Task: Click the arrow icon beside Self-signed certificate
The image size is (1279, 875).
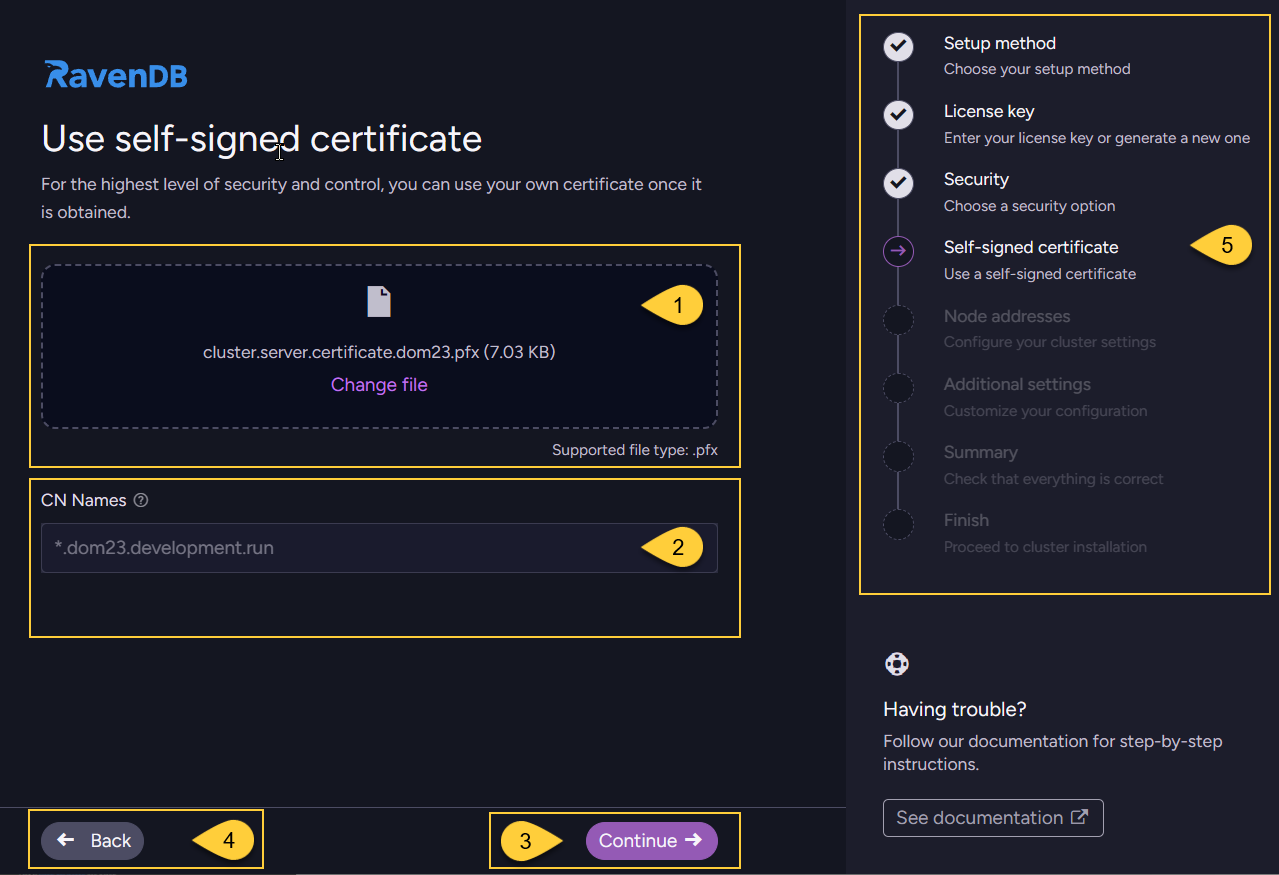Action: coord(897,251)
